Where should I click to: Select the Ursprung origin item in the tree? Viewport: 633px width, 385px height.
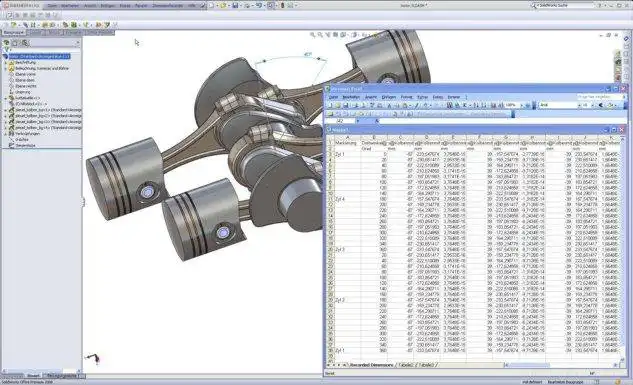[23, 92]
